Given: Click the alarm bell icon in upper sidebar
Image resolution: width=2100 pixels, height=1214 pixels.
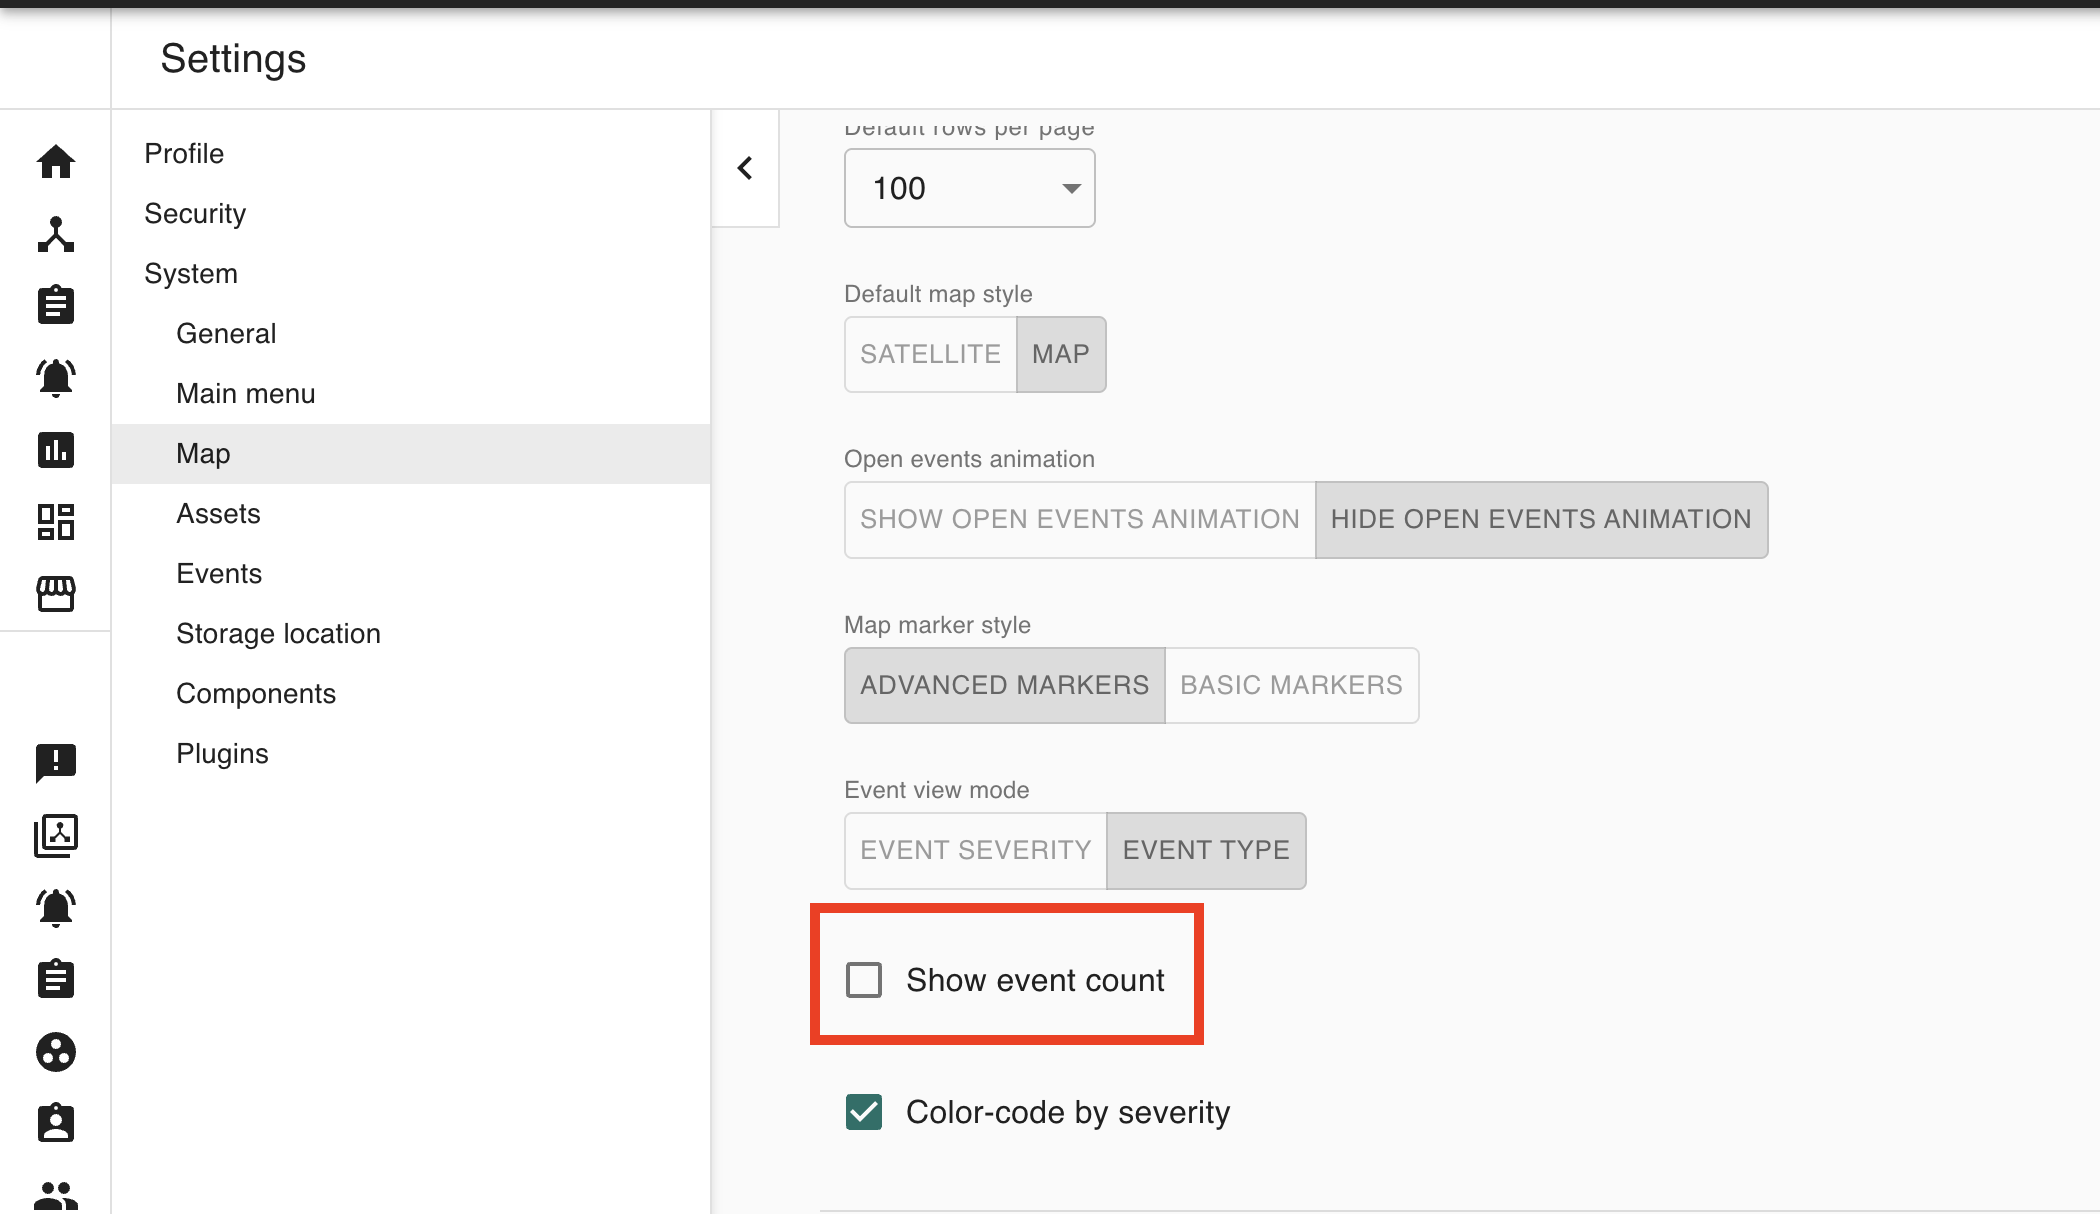Looking at the screenshot, I should (x=56, y=378).
